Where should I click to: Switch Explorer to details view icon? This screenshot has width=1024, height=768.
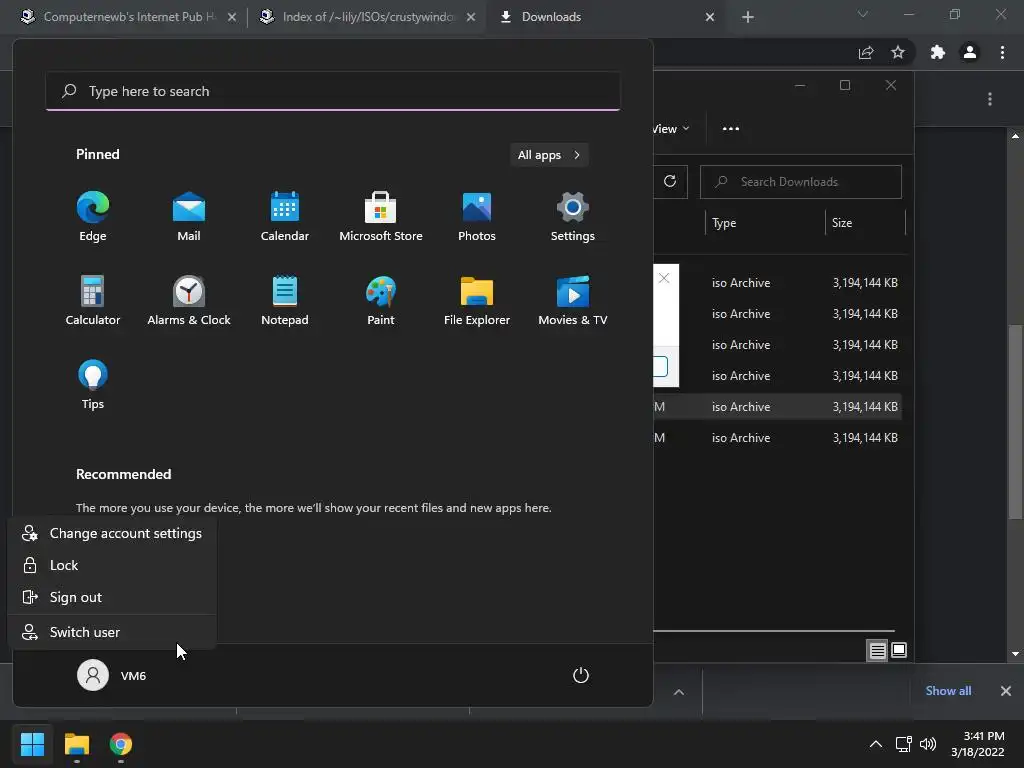[x=877, y=650]
